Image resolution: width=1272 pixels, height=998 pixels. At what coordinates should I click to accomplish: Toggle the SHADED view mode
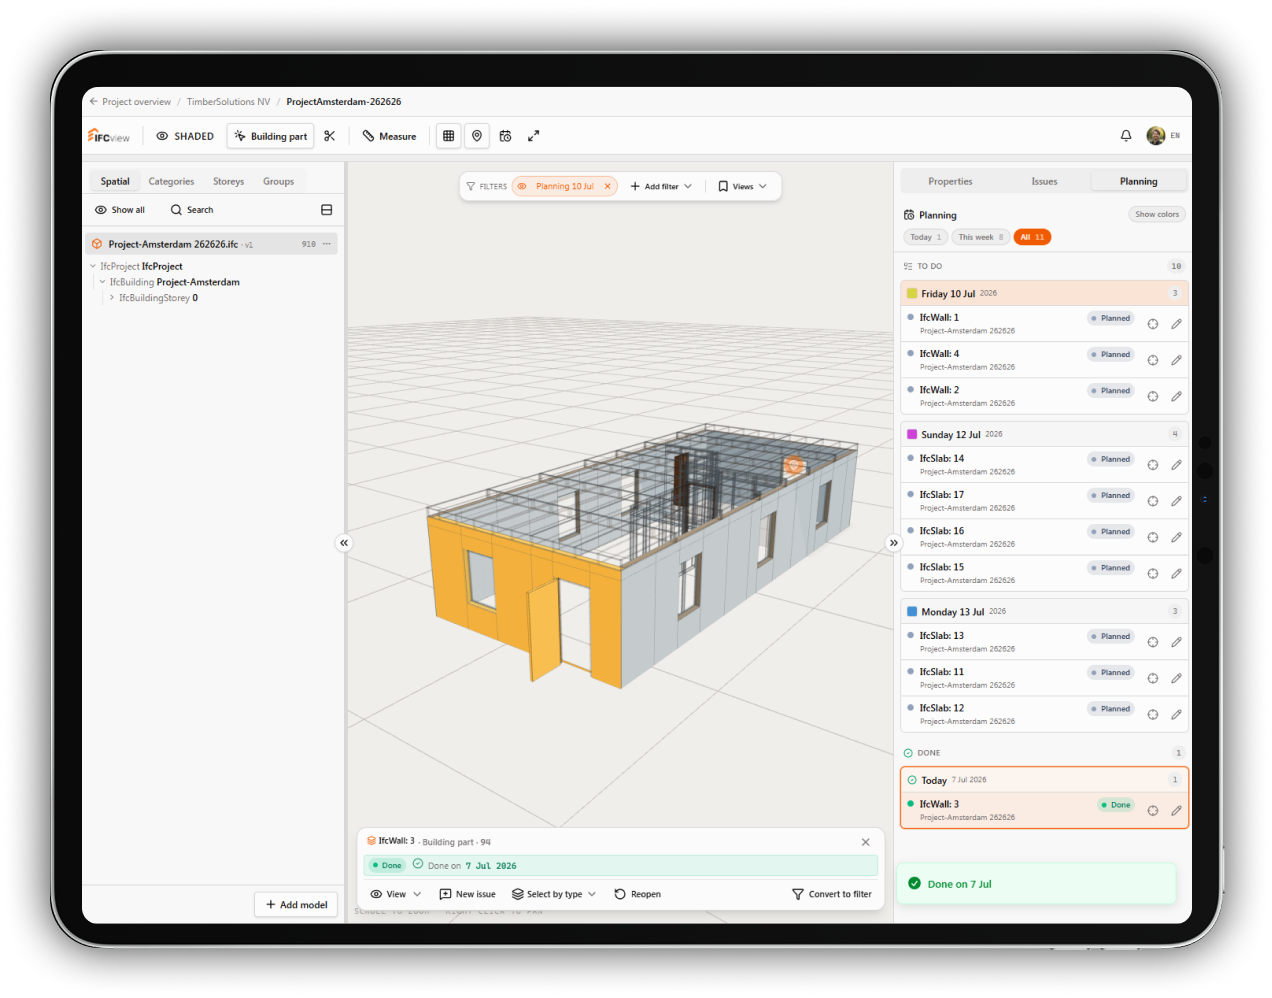coord(185,136)
